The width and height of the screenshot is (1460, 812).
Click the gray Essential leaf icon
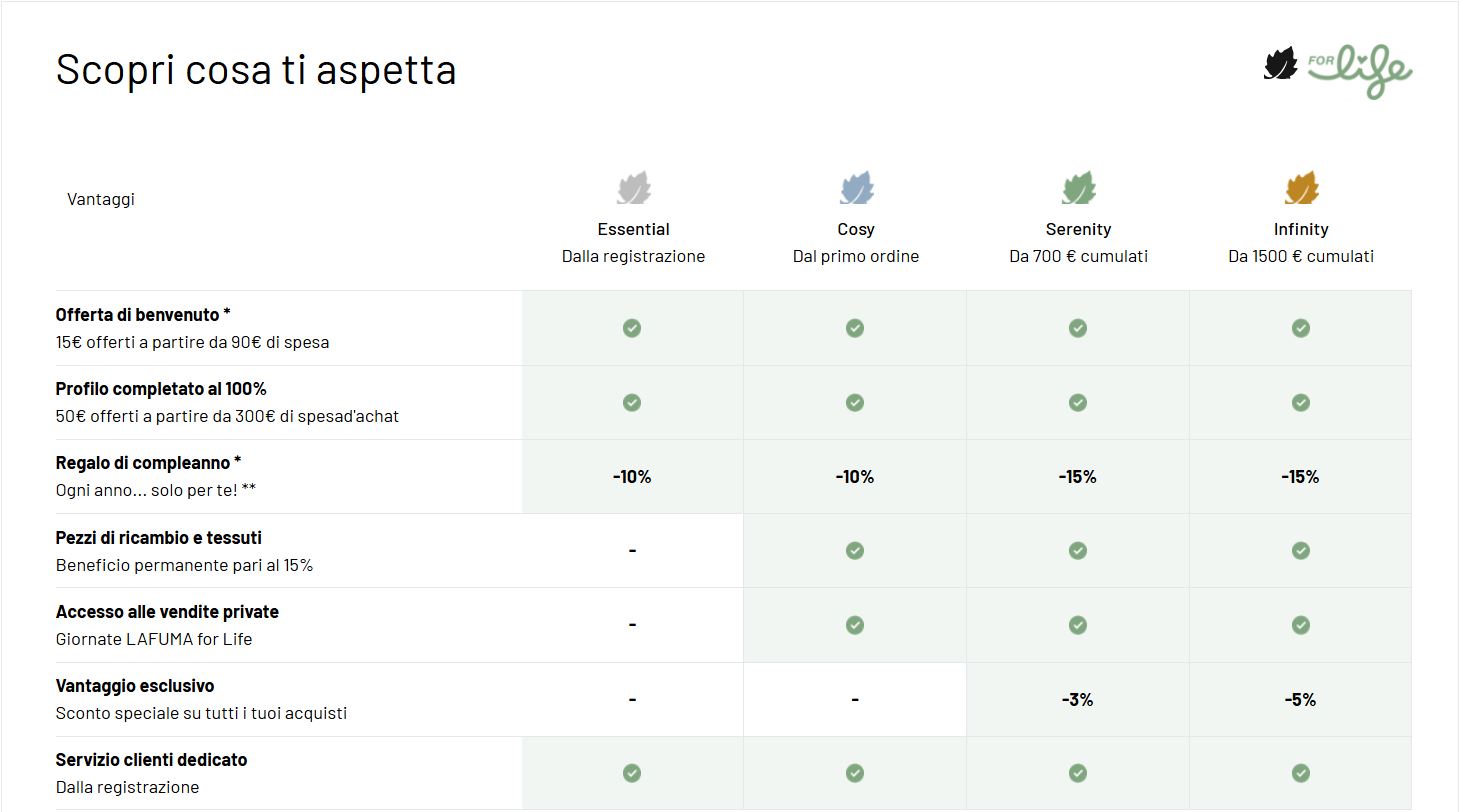pyautogui.click(x=634, y=188)
